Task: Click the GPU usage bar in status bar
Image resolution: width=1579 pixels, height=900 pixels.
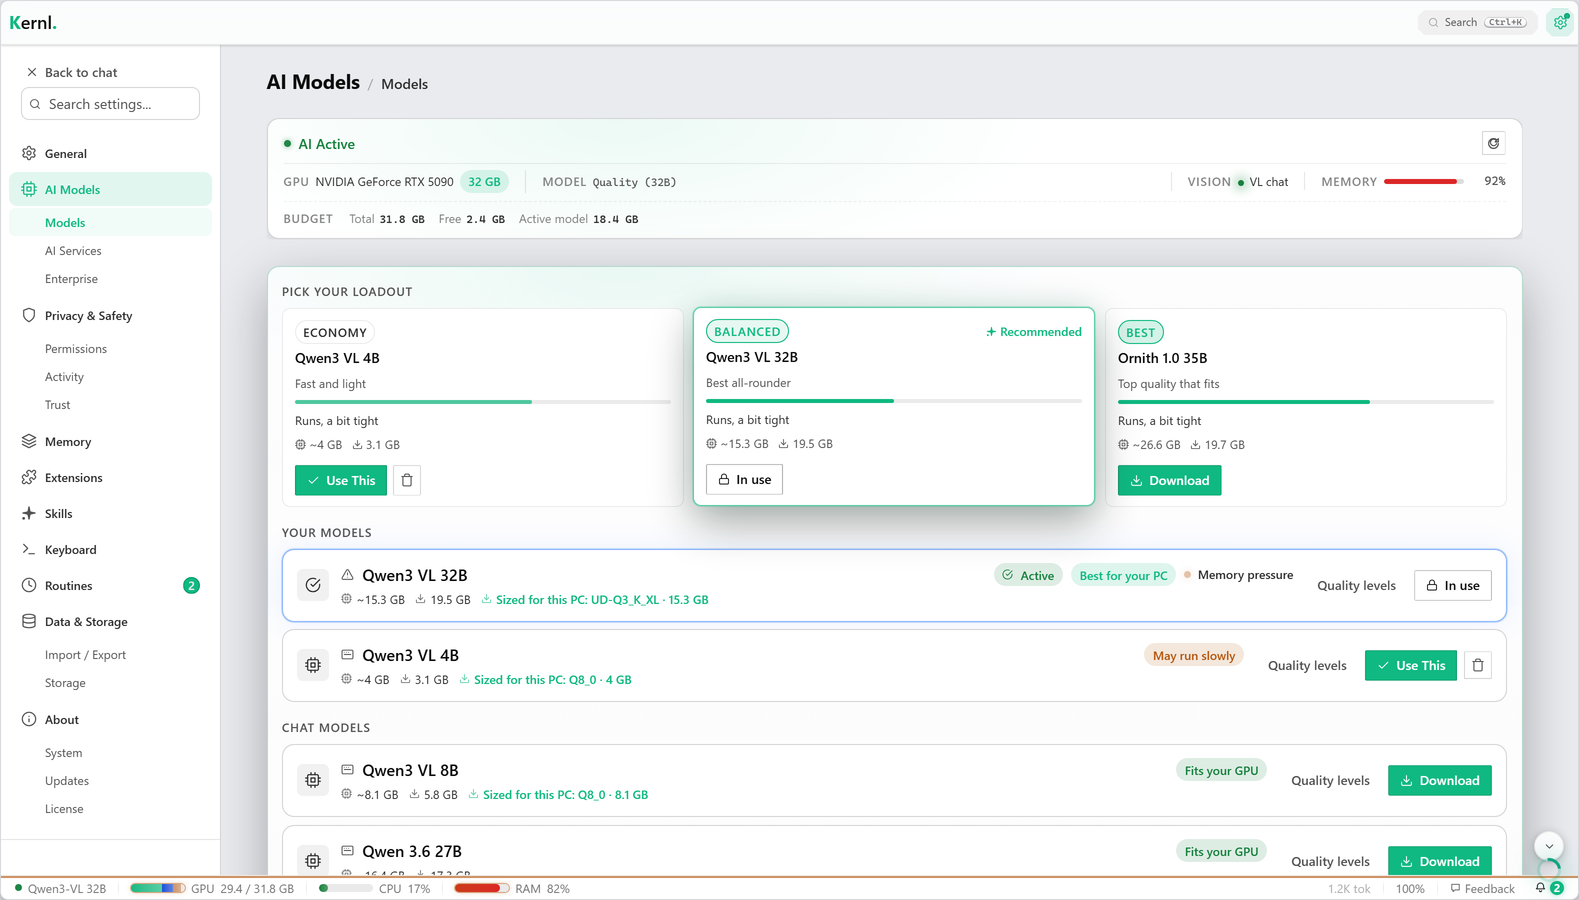Action: point(157,888)
